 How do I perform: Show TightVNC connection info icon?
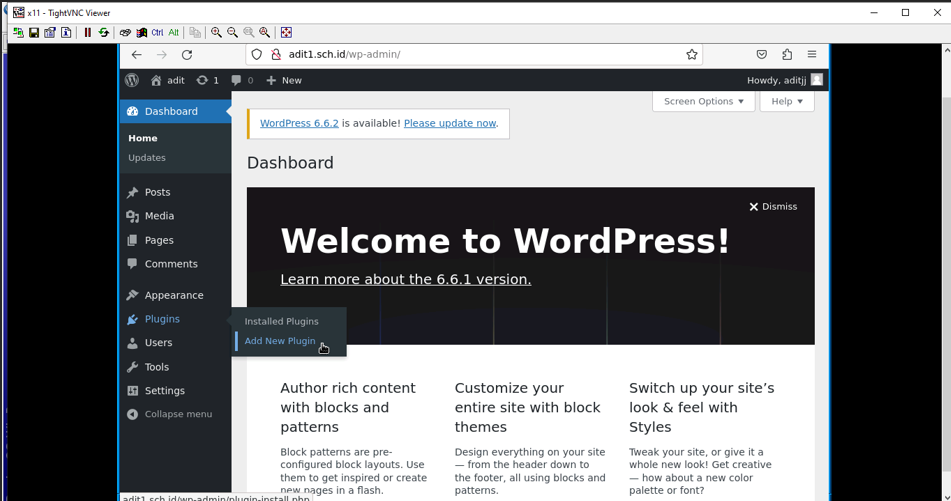(x=66, y=33)
